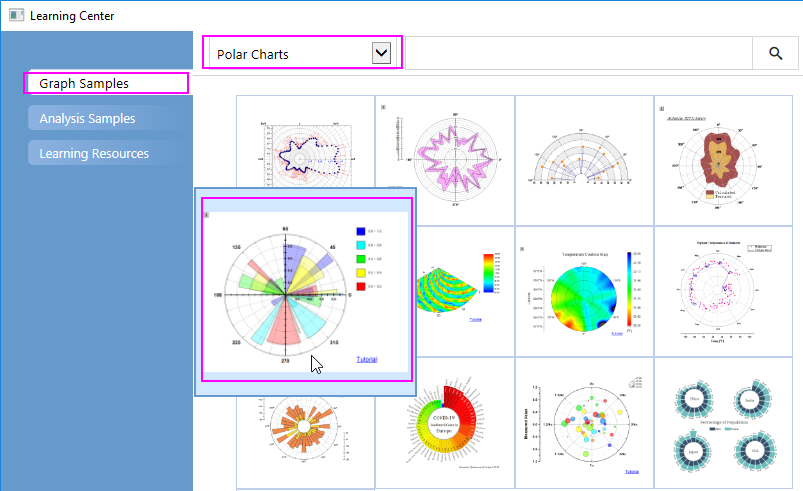This screenshot has width=803, height=491.
Task: Open the Temperature Contour Map thumbnail
Action: (x=584, y=290)
